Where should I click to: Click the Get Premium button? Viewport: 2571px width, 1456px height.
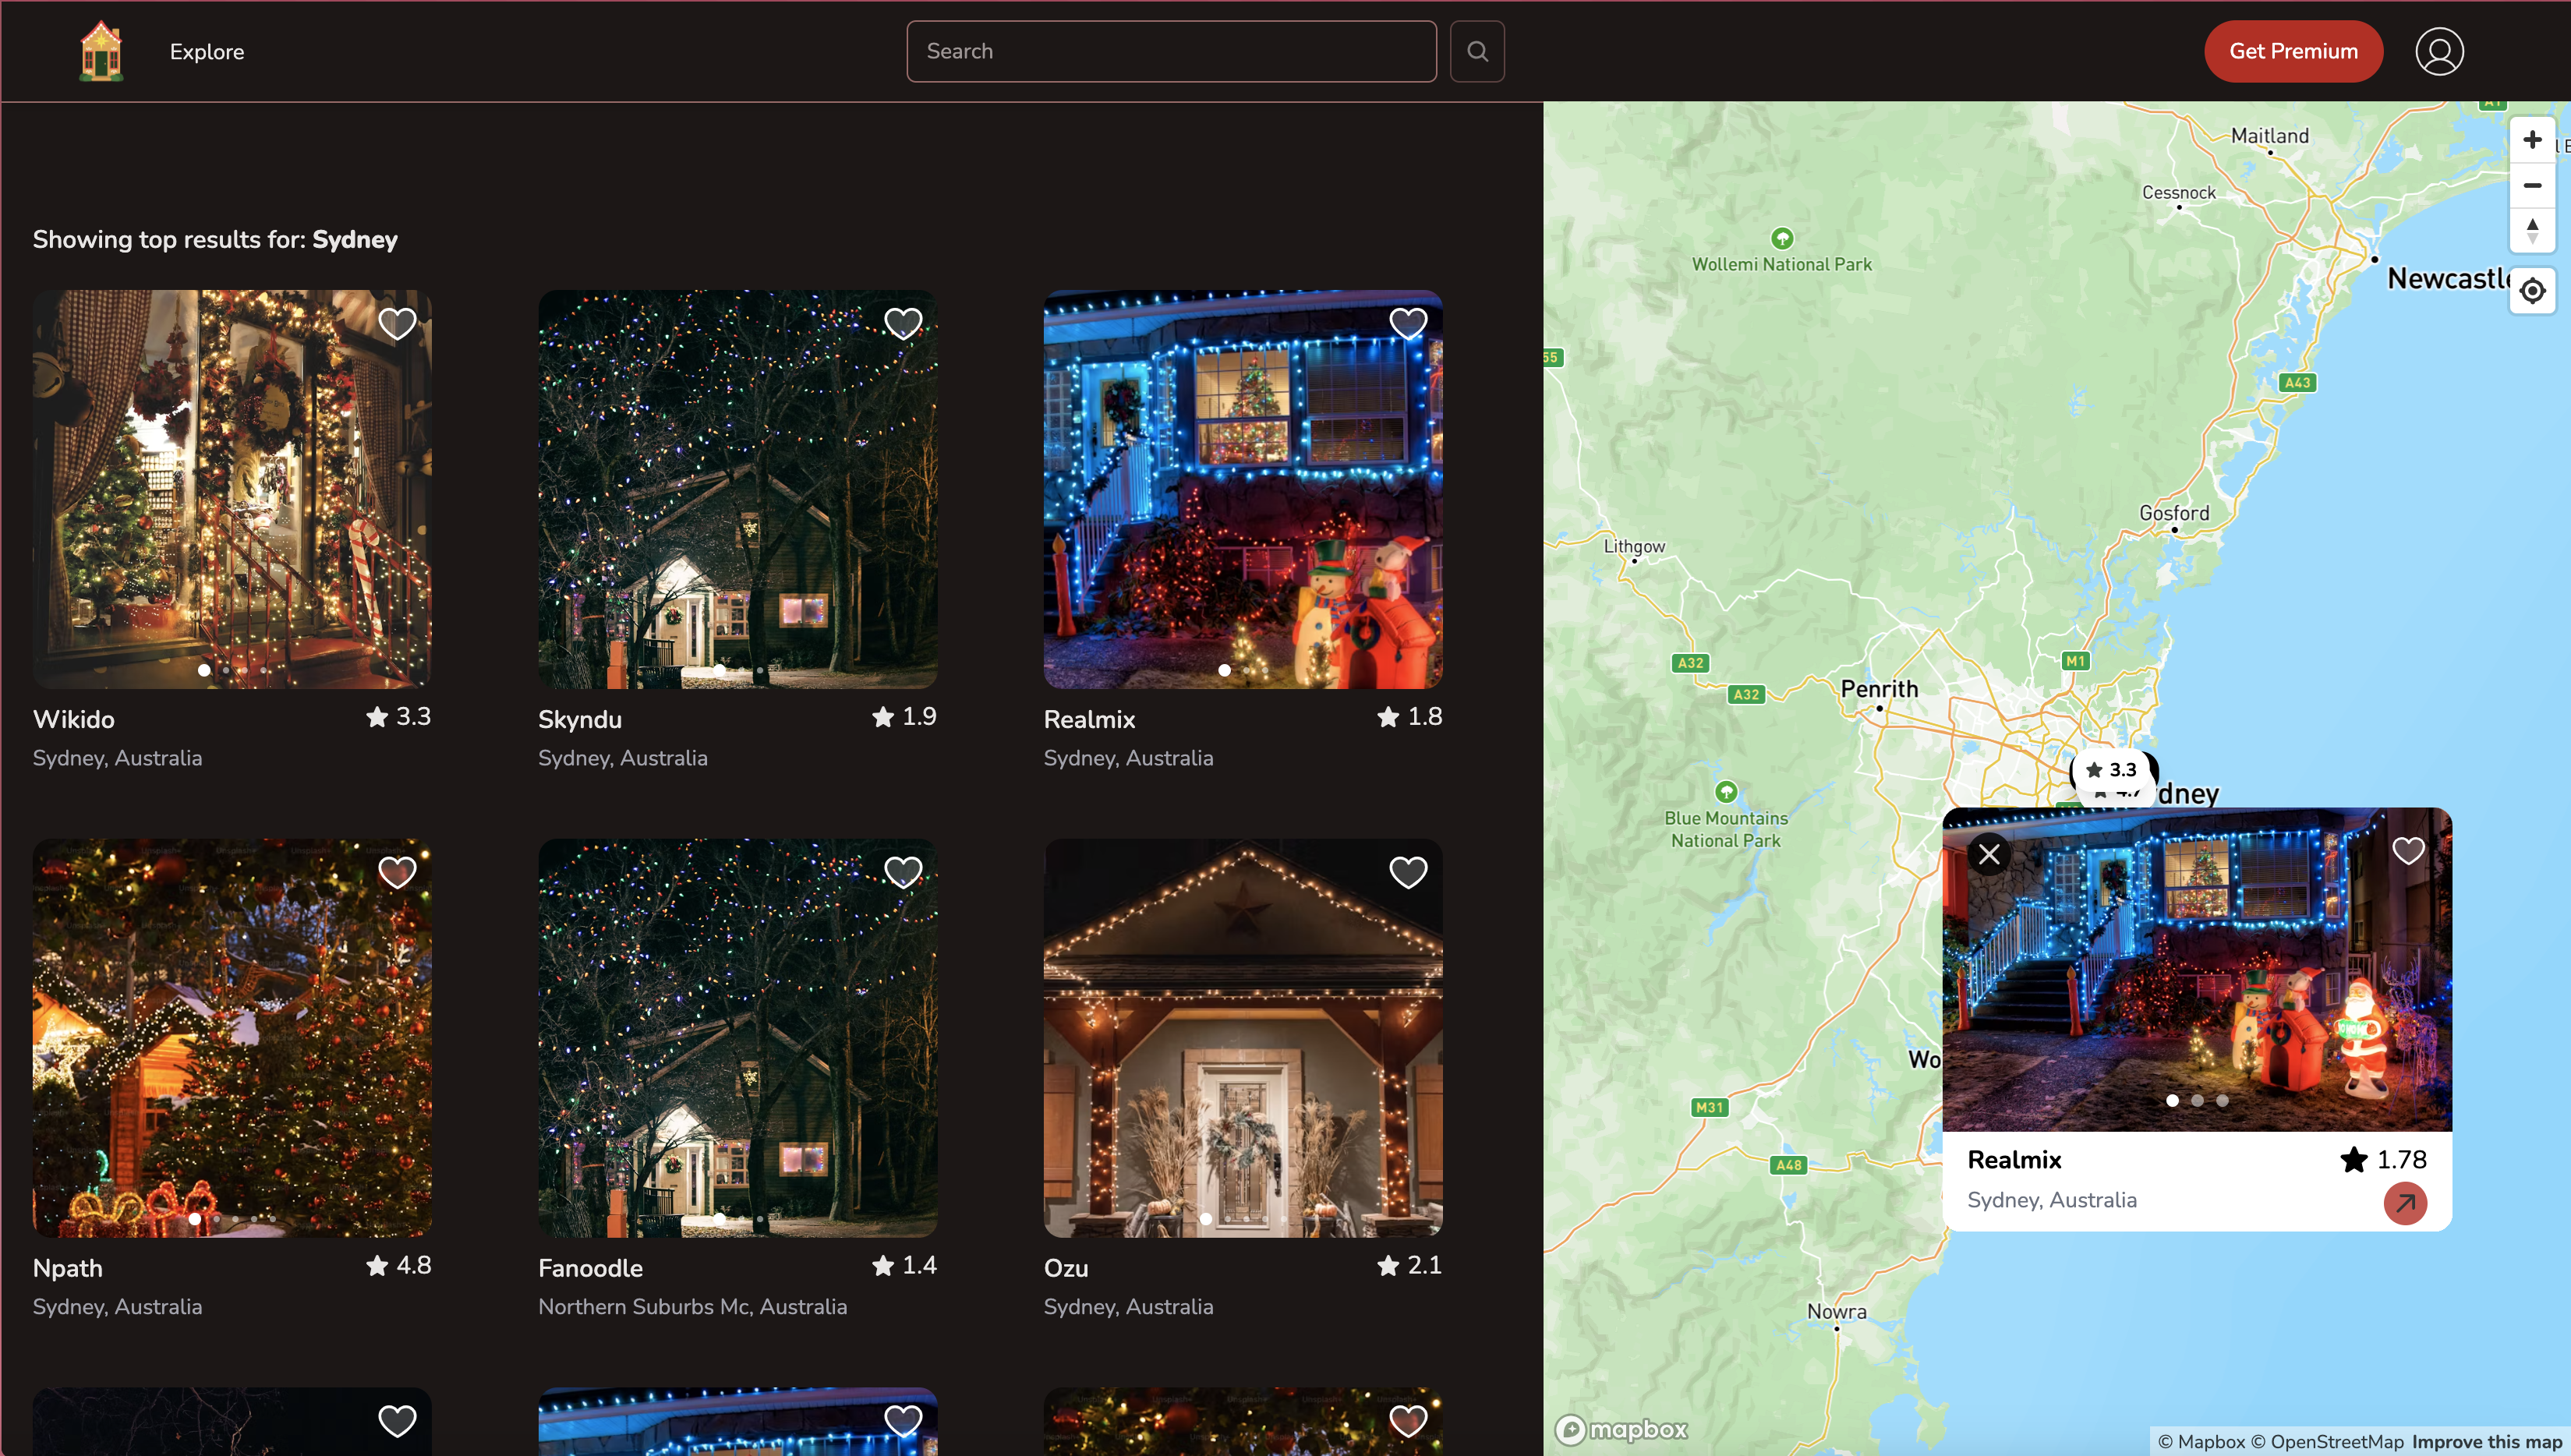(2293, 51)
